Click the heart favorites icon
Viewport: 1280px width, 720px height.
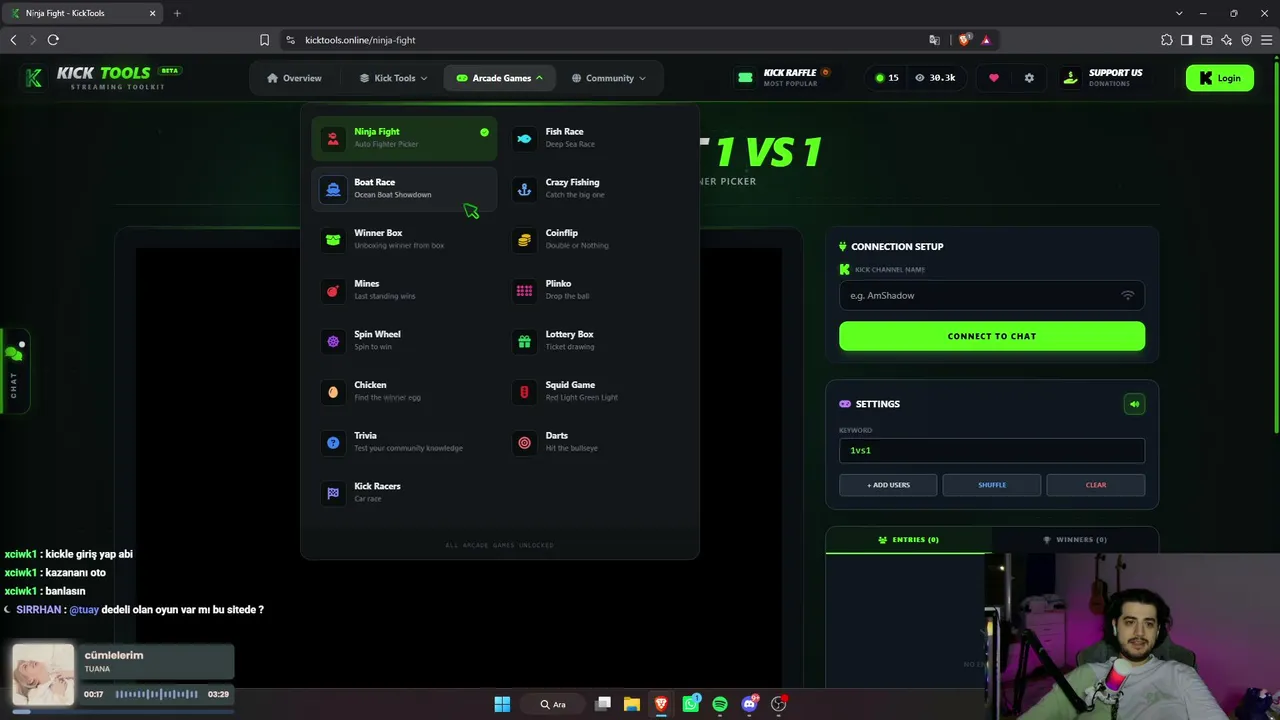click(993, 78)
